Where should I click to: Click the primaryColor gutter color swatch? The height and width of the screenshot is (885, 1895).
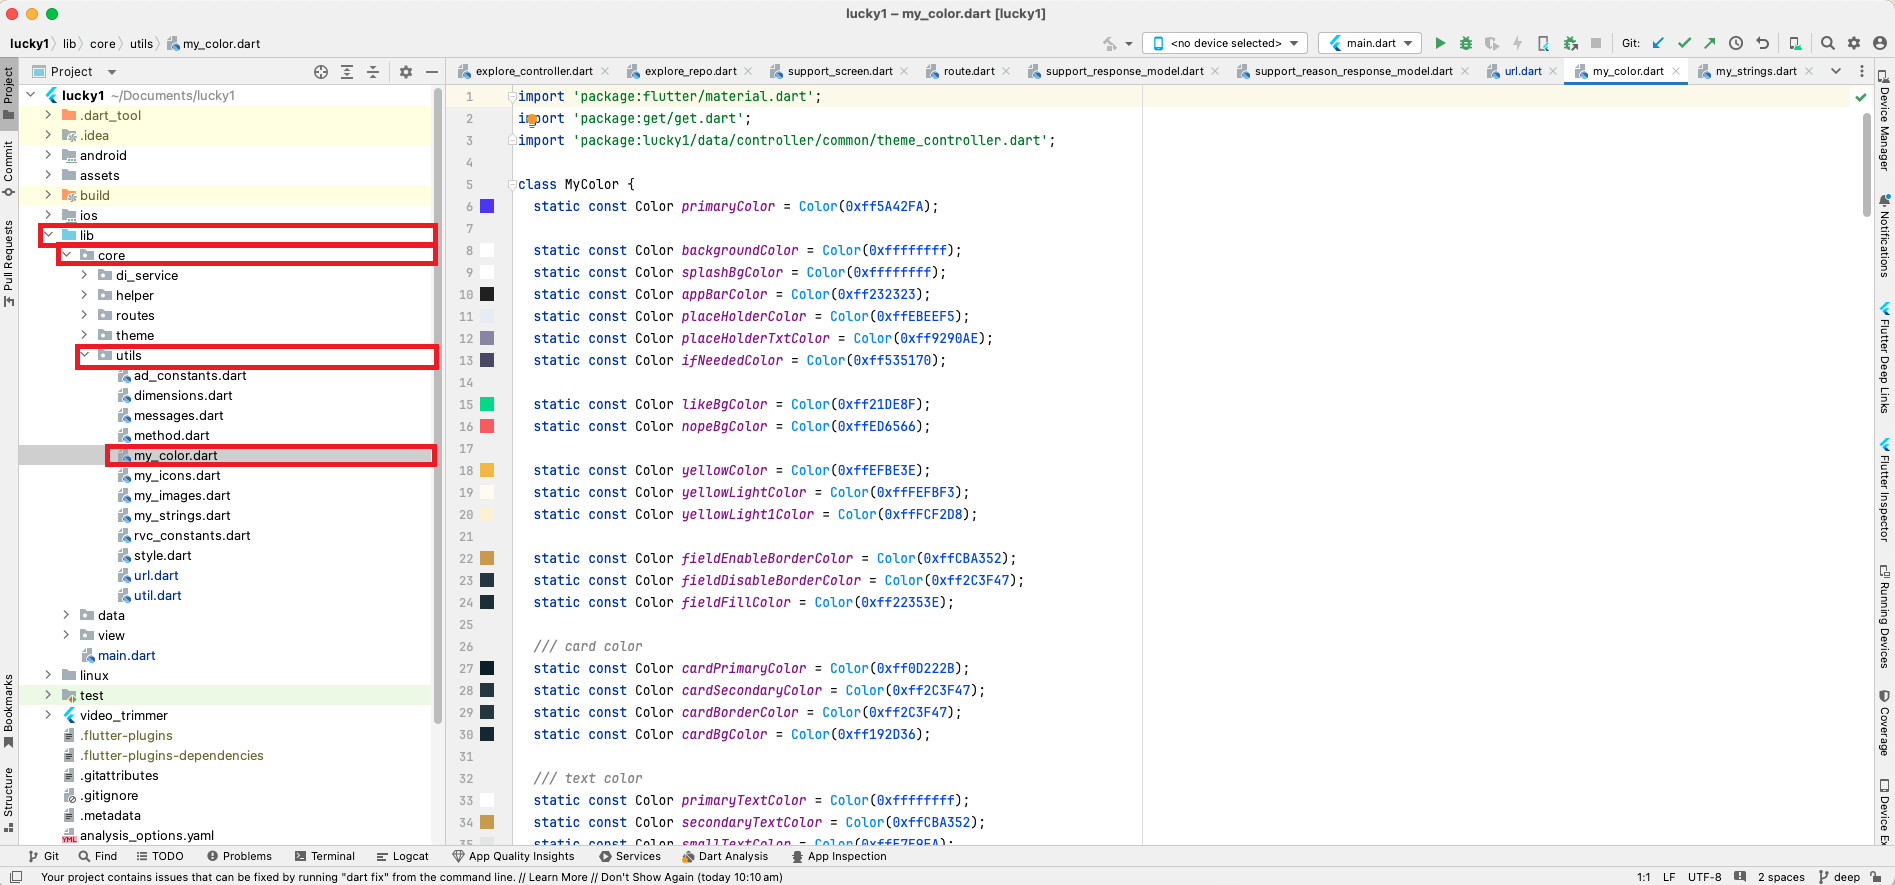pyautogui.click(x=487, y=206)
